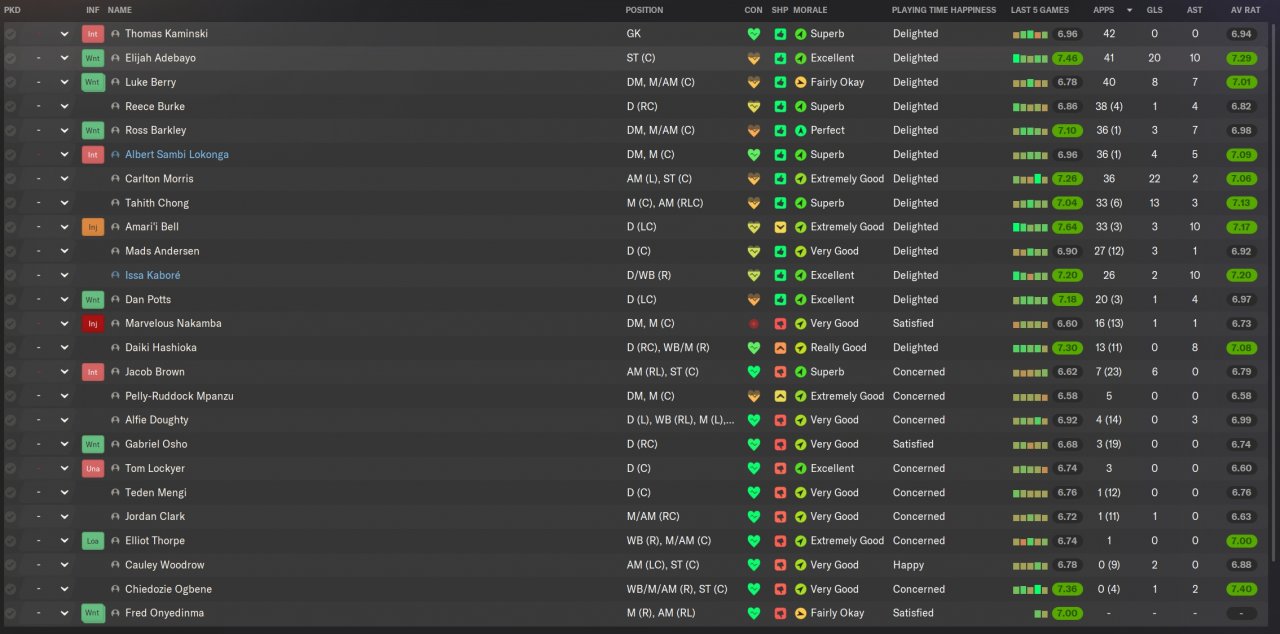Click Elijah Adebayo's 7.29 average rating badge
Viewport: 1280px width, 634px height.
click(1242, 58)
